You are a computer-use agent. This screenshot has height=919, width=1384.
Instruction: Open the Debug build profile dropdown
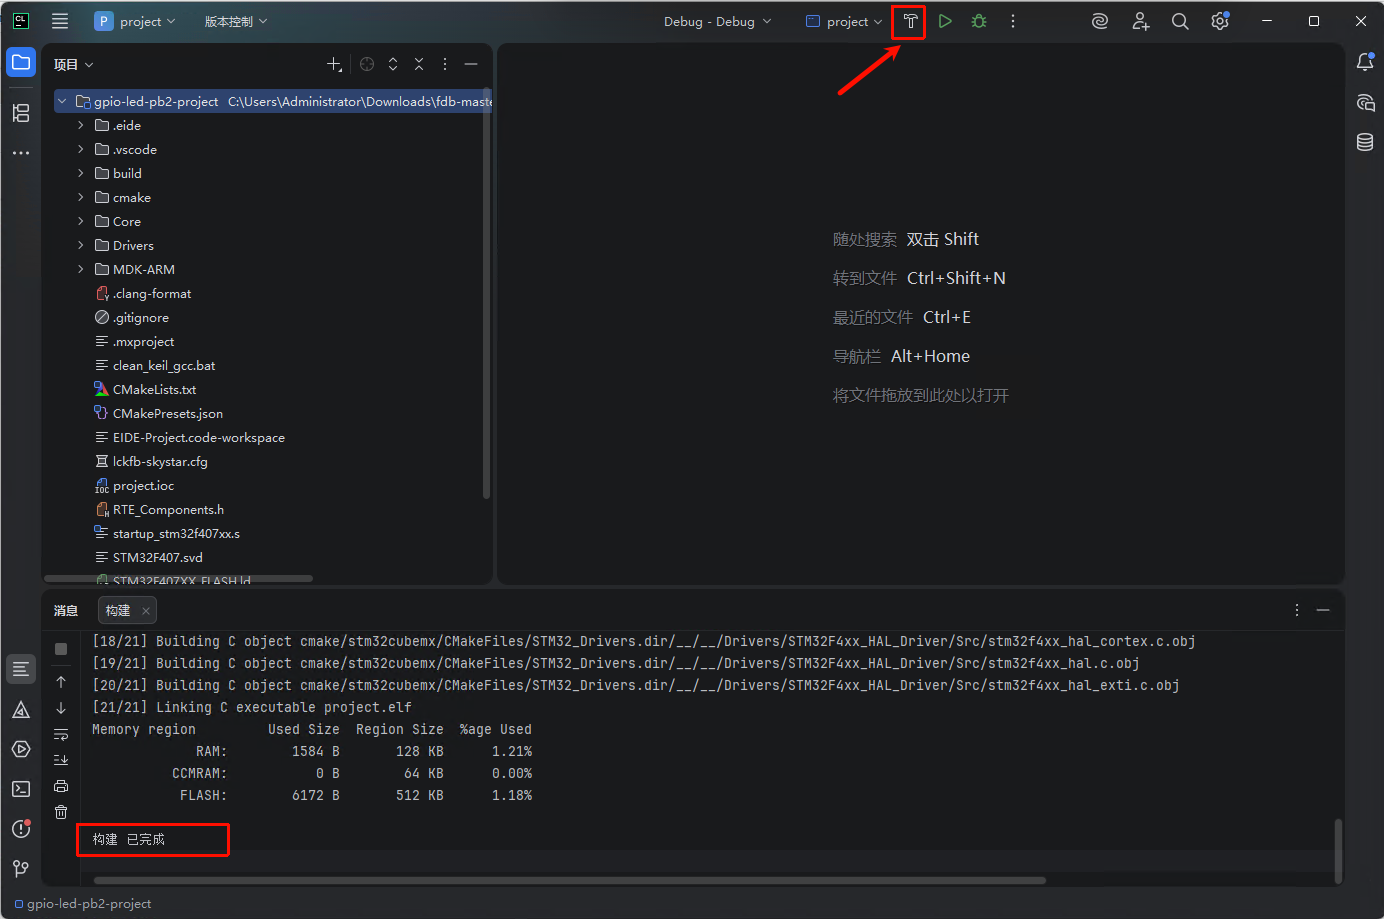[717, 21]
